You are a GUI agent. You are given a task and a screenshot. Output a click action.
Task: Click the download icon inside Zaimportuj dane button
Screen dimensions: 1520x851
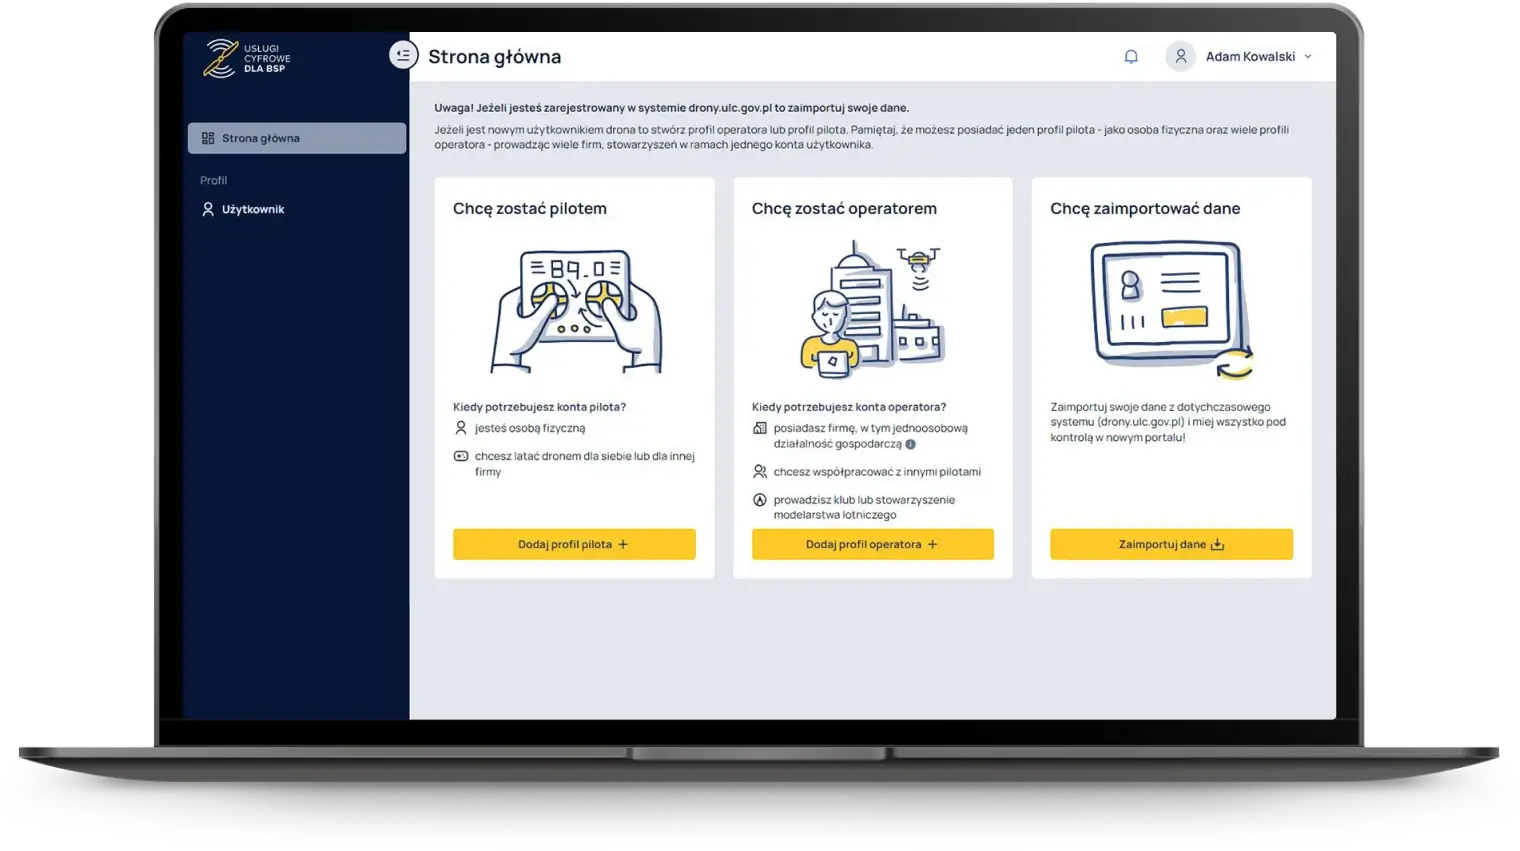1217,544
